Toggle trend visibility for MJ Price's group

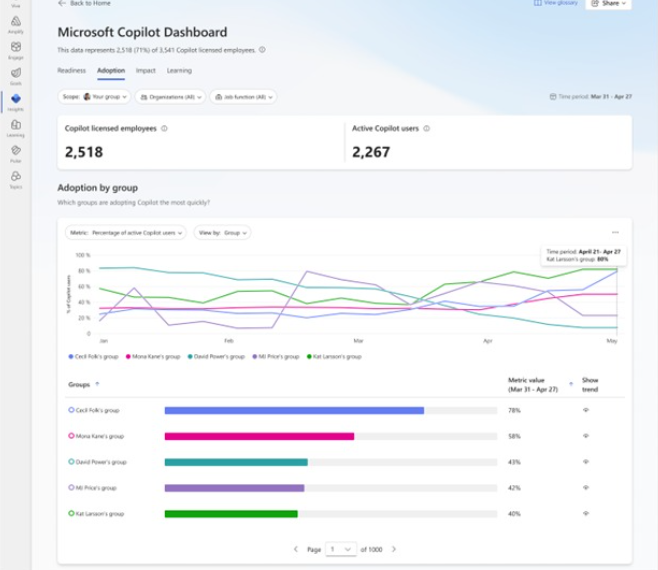tap(586, 488)
